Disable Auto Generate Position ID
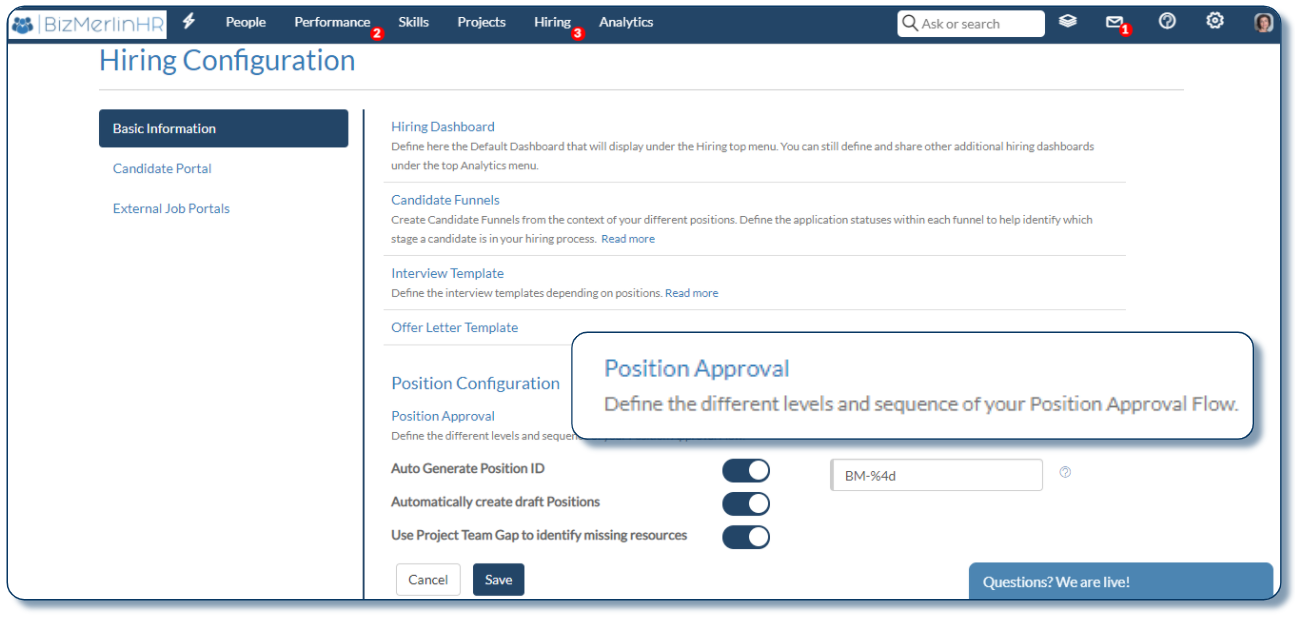Viewport: 1295px width, 617px height. (745, 469)
